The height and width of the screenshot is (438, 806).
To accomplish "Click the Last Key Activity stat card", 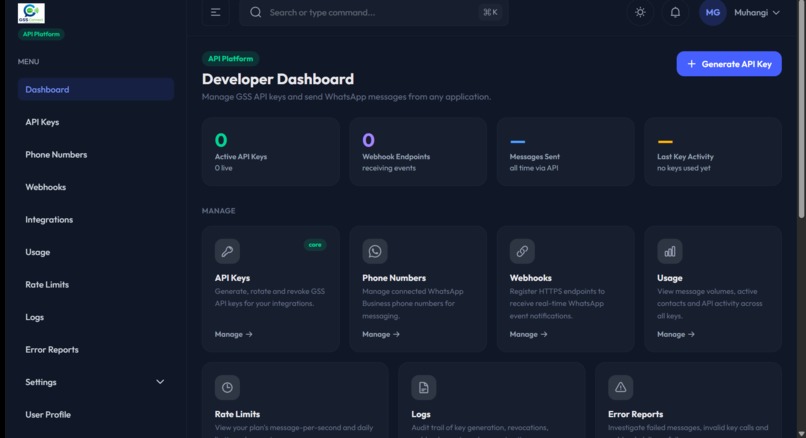I will pos(713,152).
